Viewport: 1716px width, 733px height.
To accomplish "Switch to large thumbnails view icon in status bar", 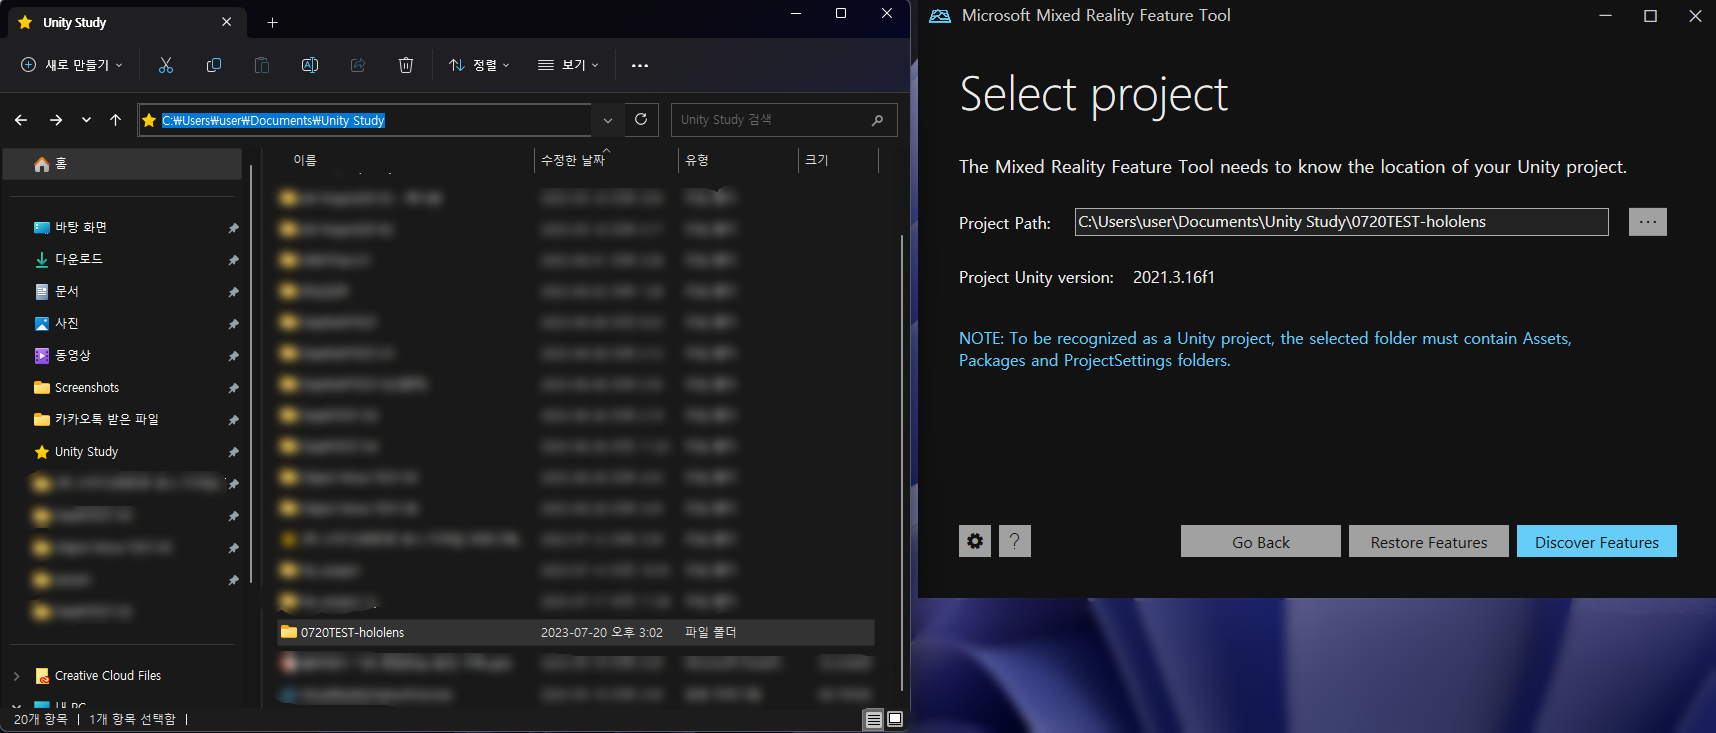I will 895,719.
